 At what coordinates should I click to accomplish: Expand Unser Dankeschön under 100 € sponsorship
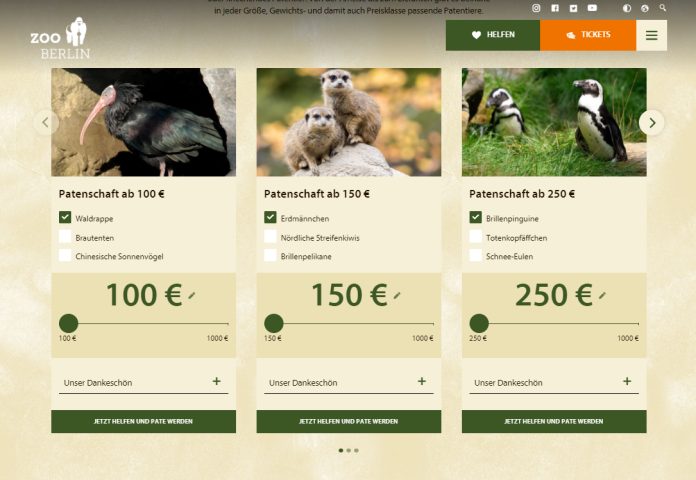pyautogui.click(x=143, y=382)
